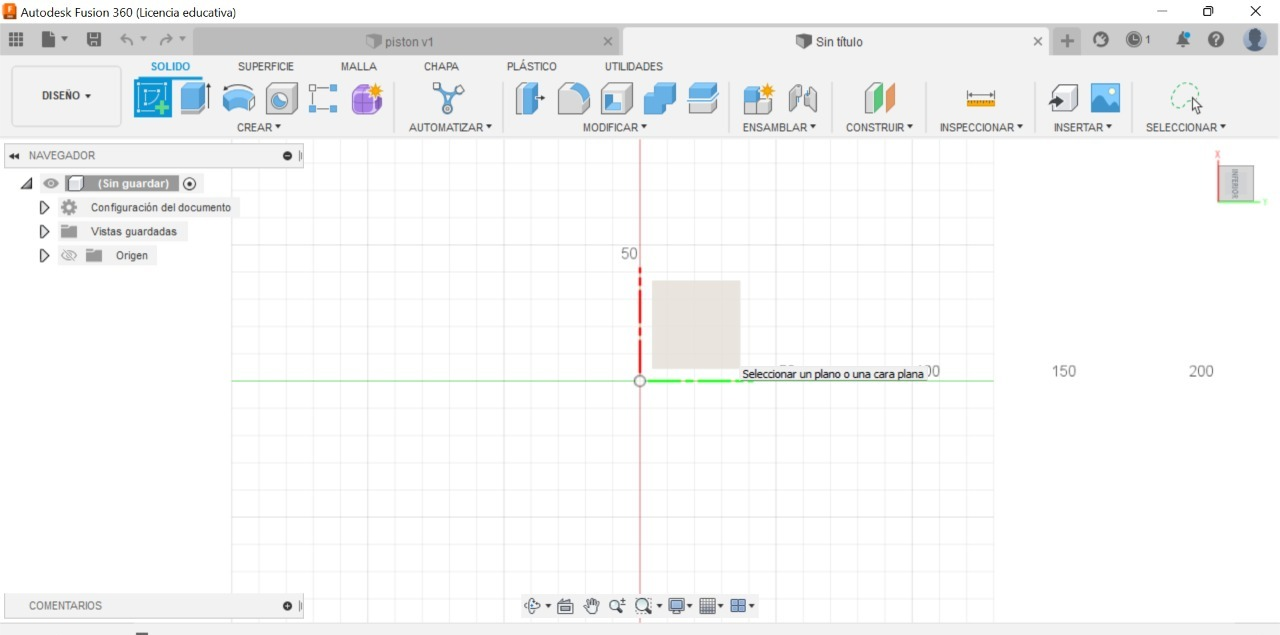Expand the Vistas guardadas node
This screenshot has width=1280, height=635.
44,232
